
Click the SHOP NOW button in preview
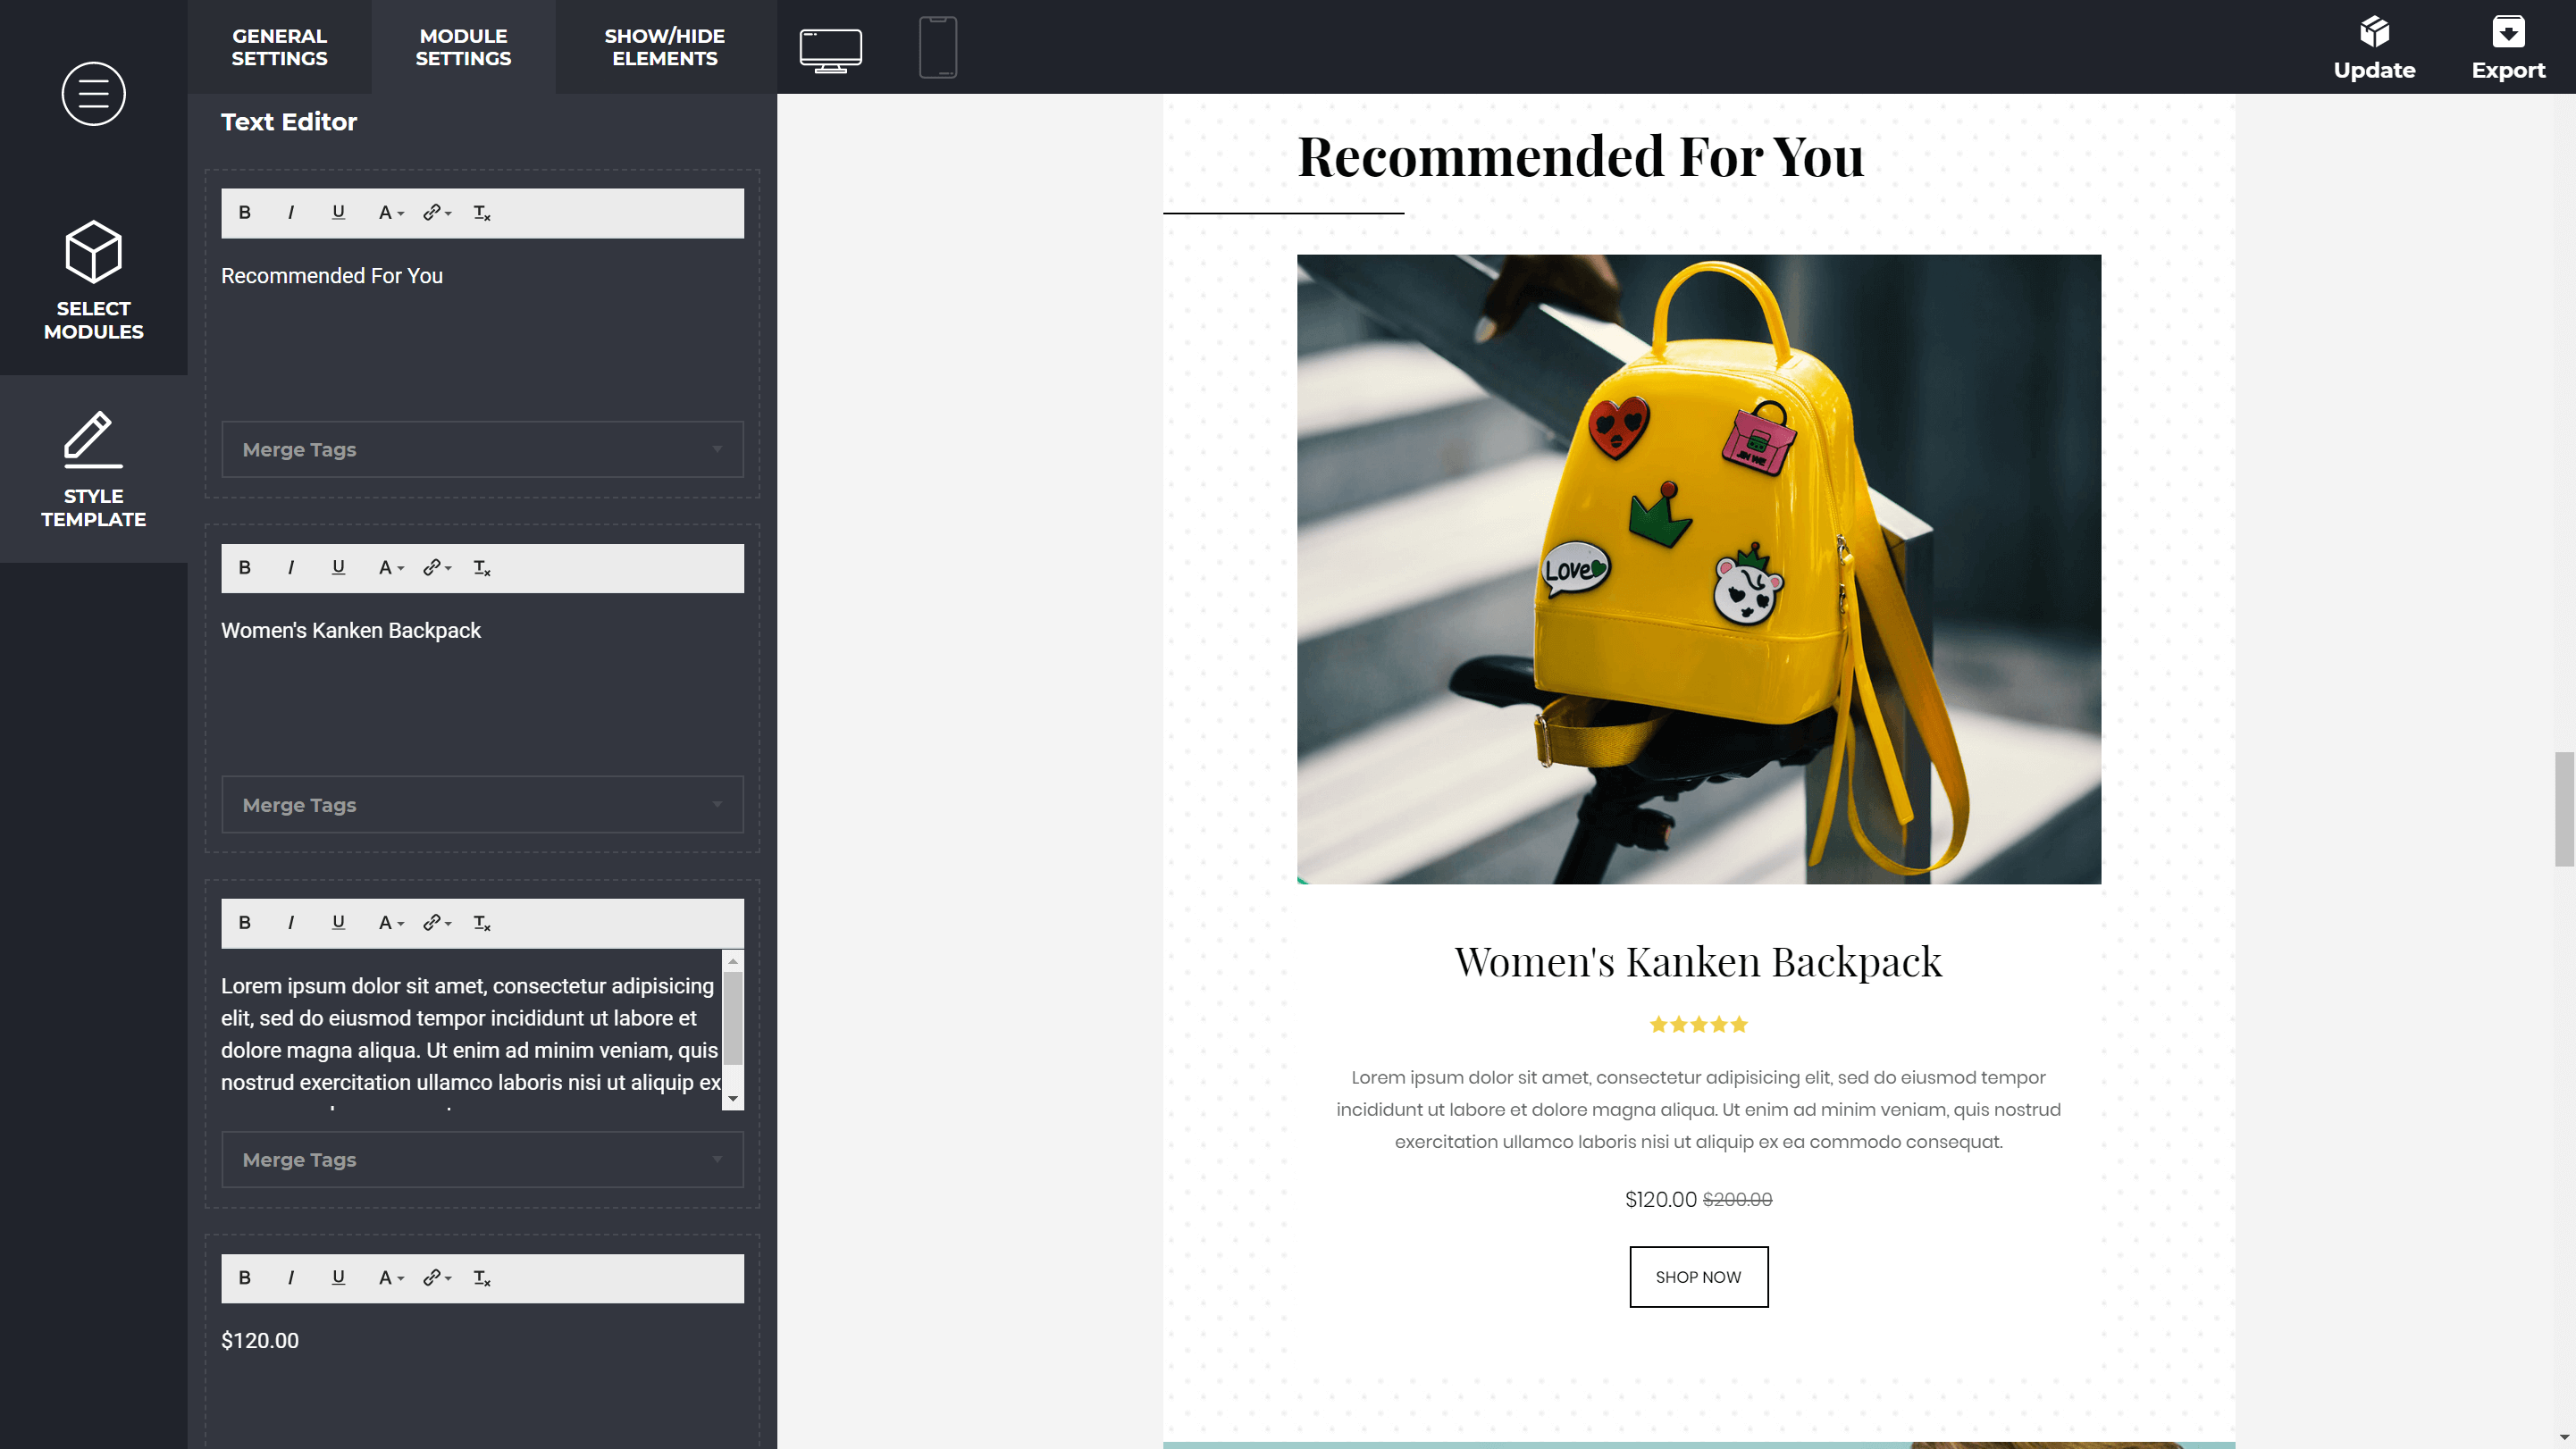point(1698,1277)
